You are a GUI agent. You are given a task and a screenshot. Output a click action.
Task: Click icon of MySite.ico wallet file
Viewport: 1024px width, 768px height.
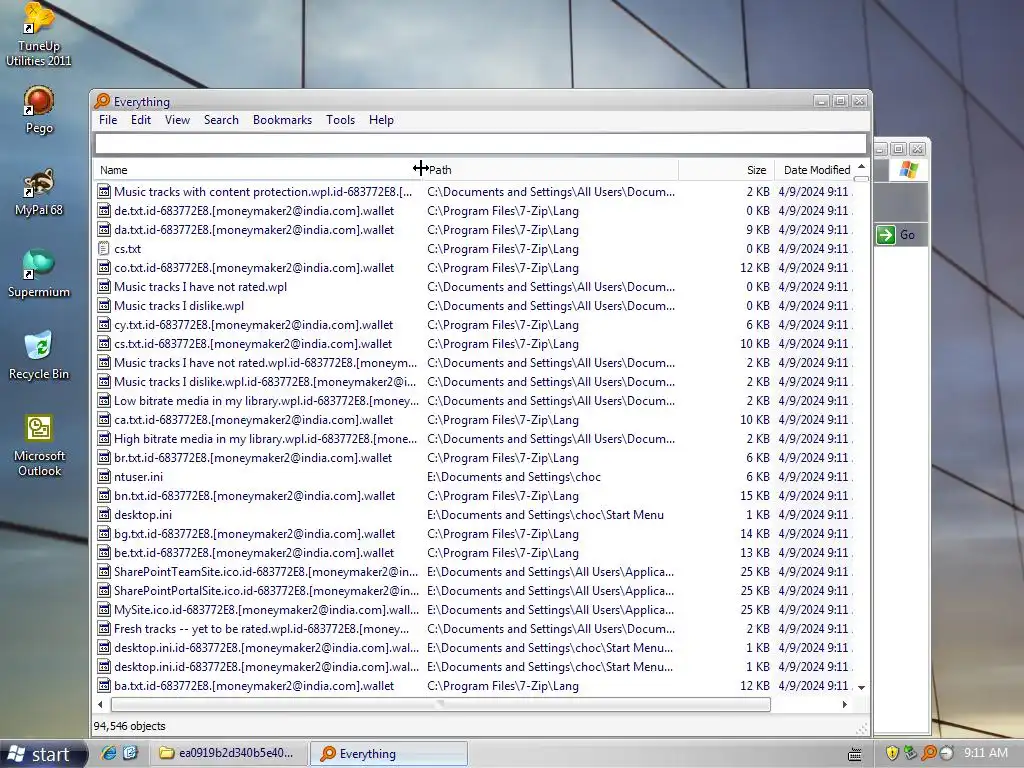pos(103,610)
